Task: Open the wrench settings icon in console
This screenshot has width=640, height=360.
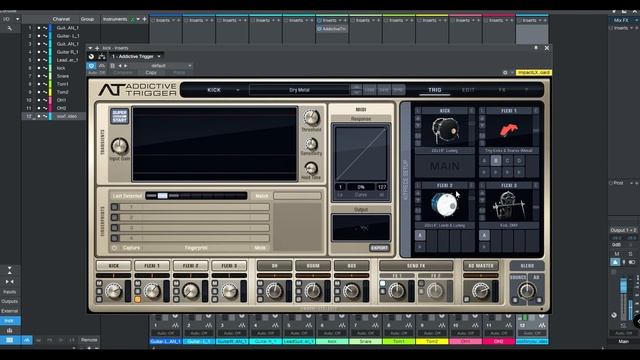Action: click(x=10, y=28)
